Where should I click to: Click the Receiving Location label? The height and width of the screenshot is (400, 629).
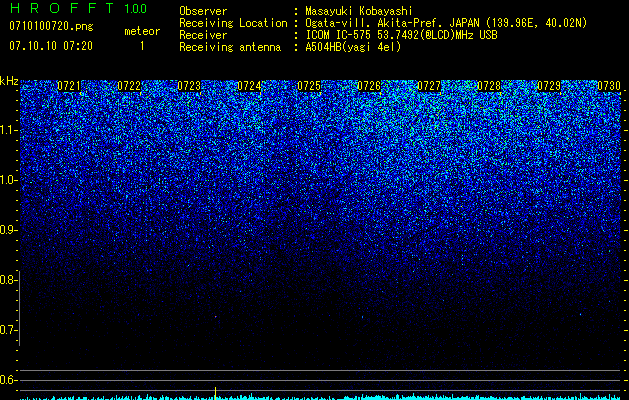[233, 23]
